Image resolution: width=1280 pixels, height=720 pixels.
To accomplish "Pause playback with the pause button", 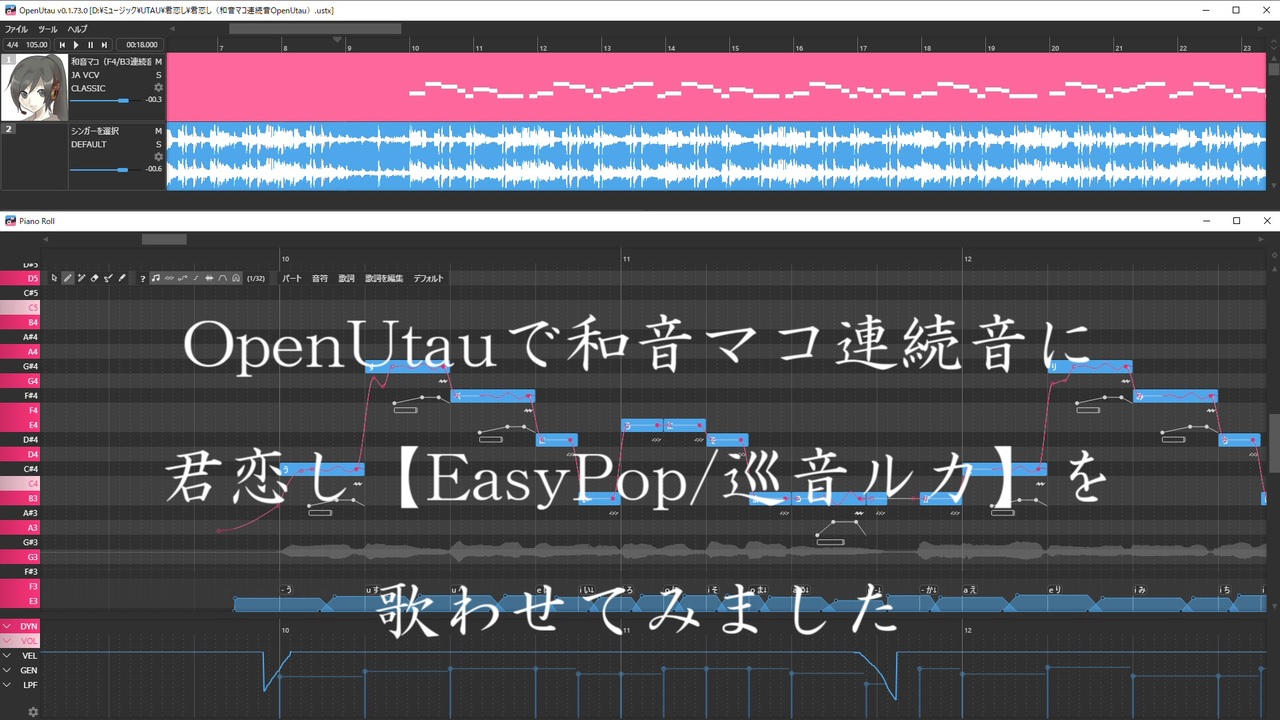I will [90, 45].
